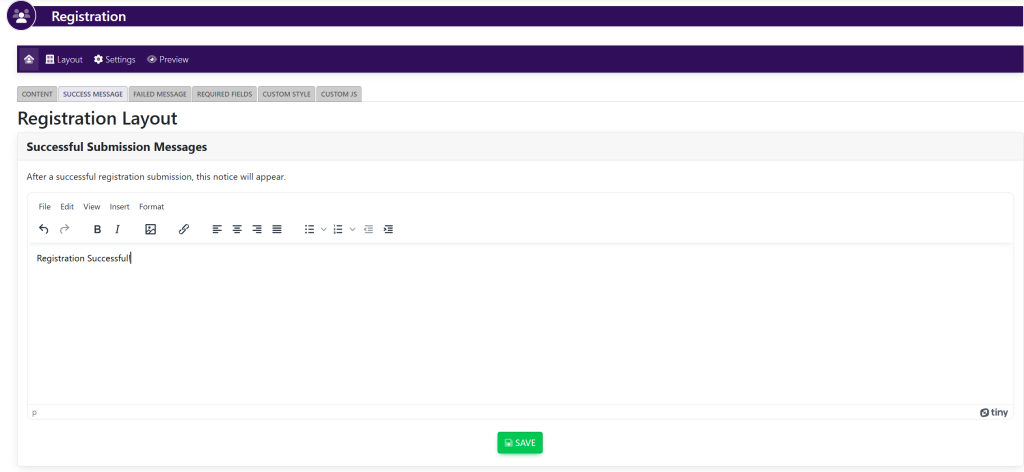This screenshot has width=1024, height=472.
Task: Insert an image with the toolbar icon
Action: [x=151, y=229]
